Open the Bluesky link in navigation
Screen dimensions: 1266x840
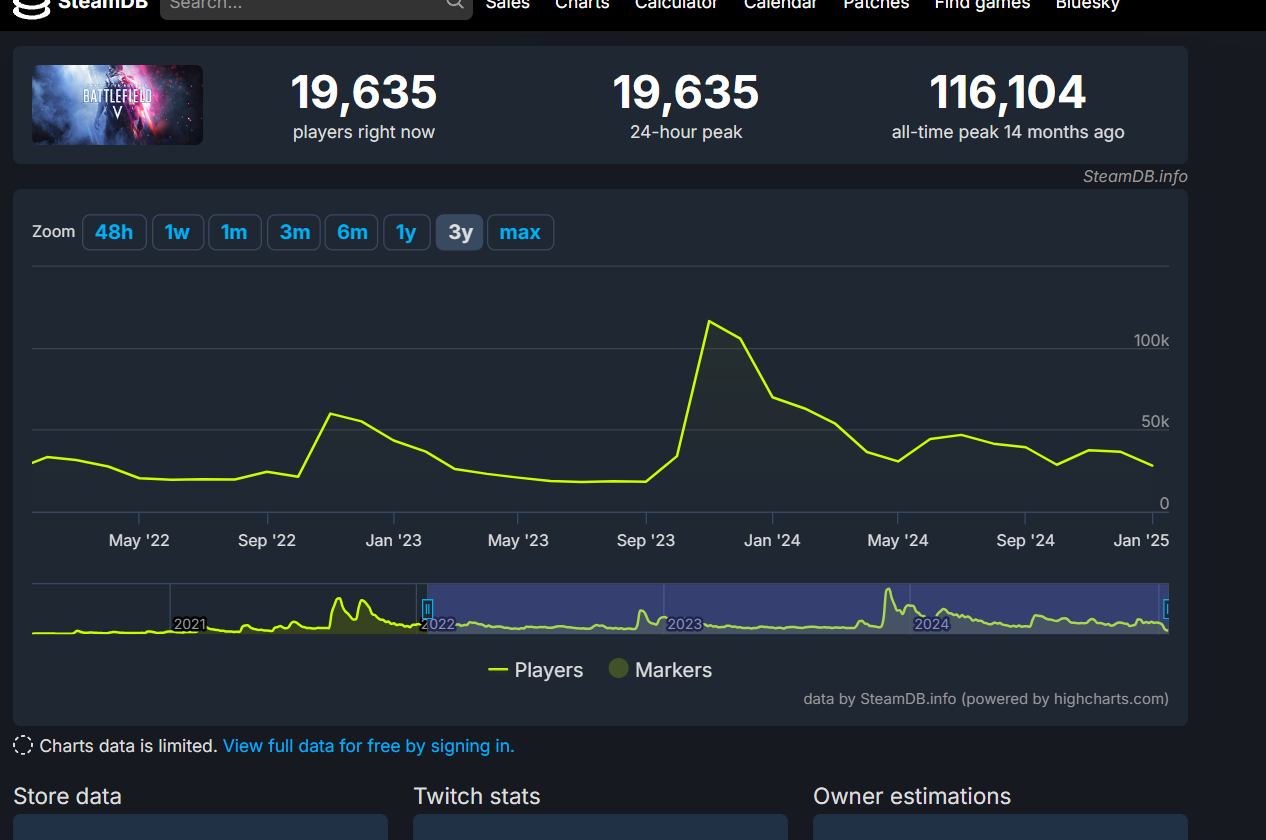[1088, 5]
